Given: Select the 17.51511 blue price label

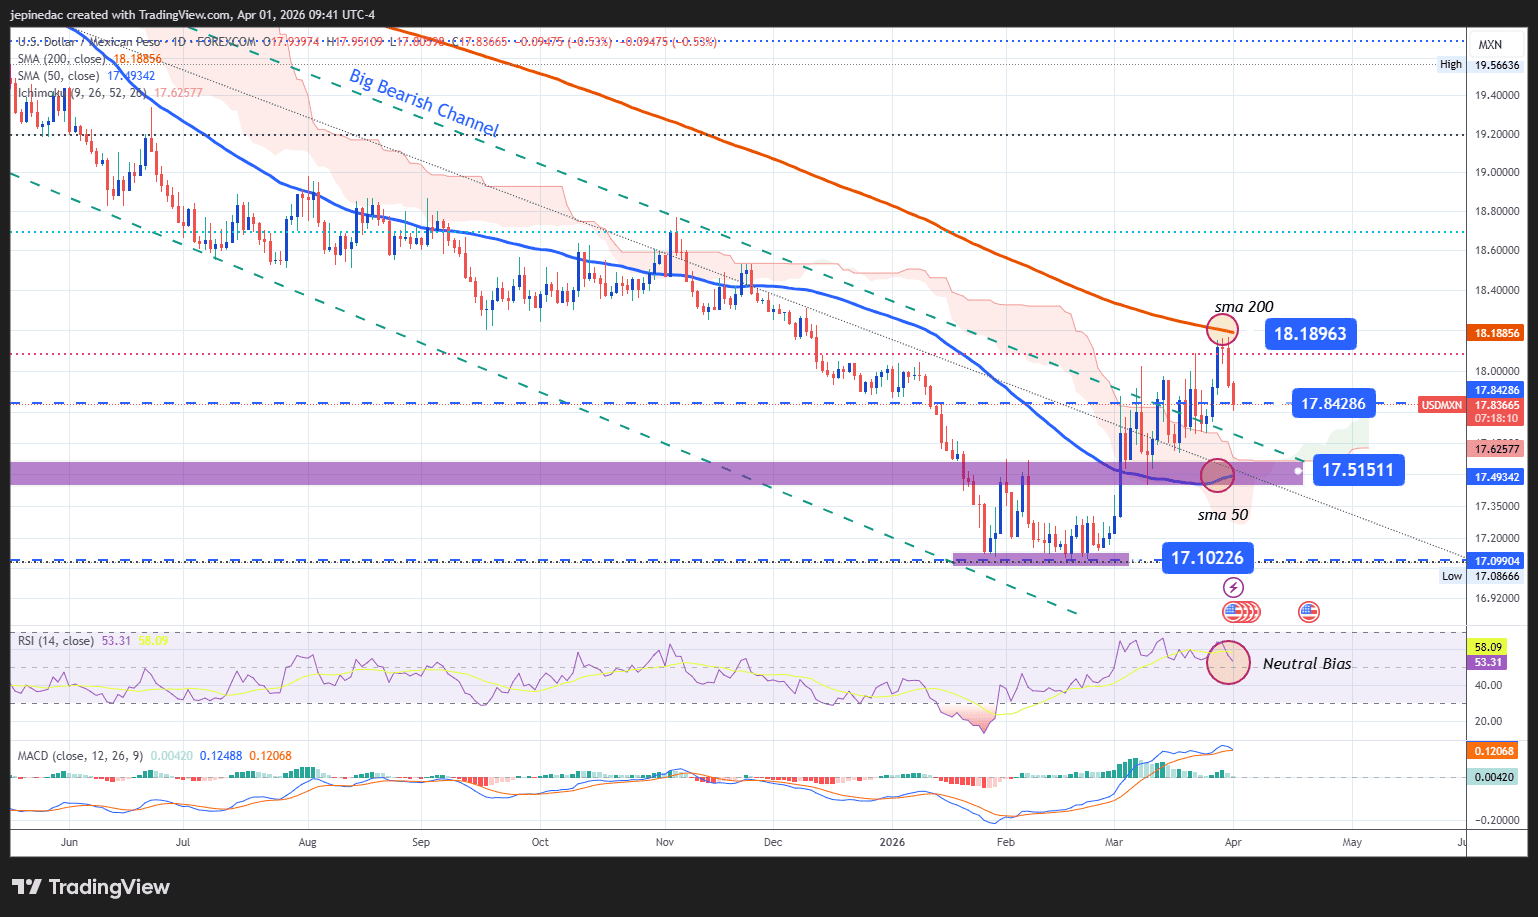Looking at the screenshot, I should [1357, 470].
